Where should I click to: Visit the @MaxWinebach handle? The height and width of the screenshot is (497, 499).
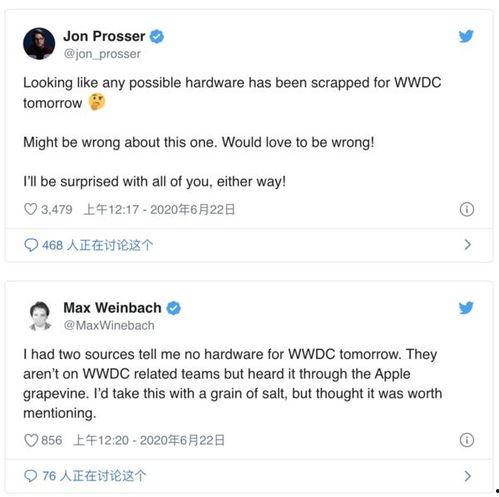pyautogui.click(x=109, y=325)
